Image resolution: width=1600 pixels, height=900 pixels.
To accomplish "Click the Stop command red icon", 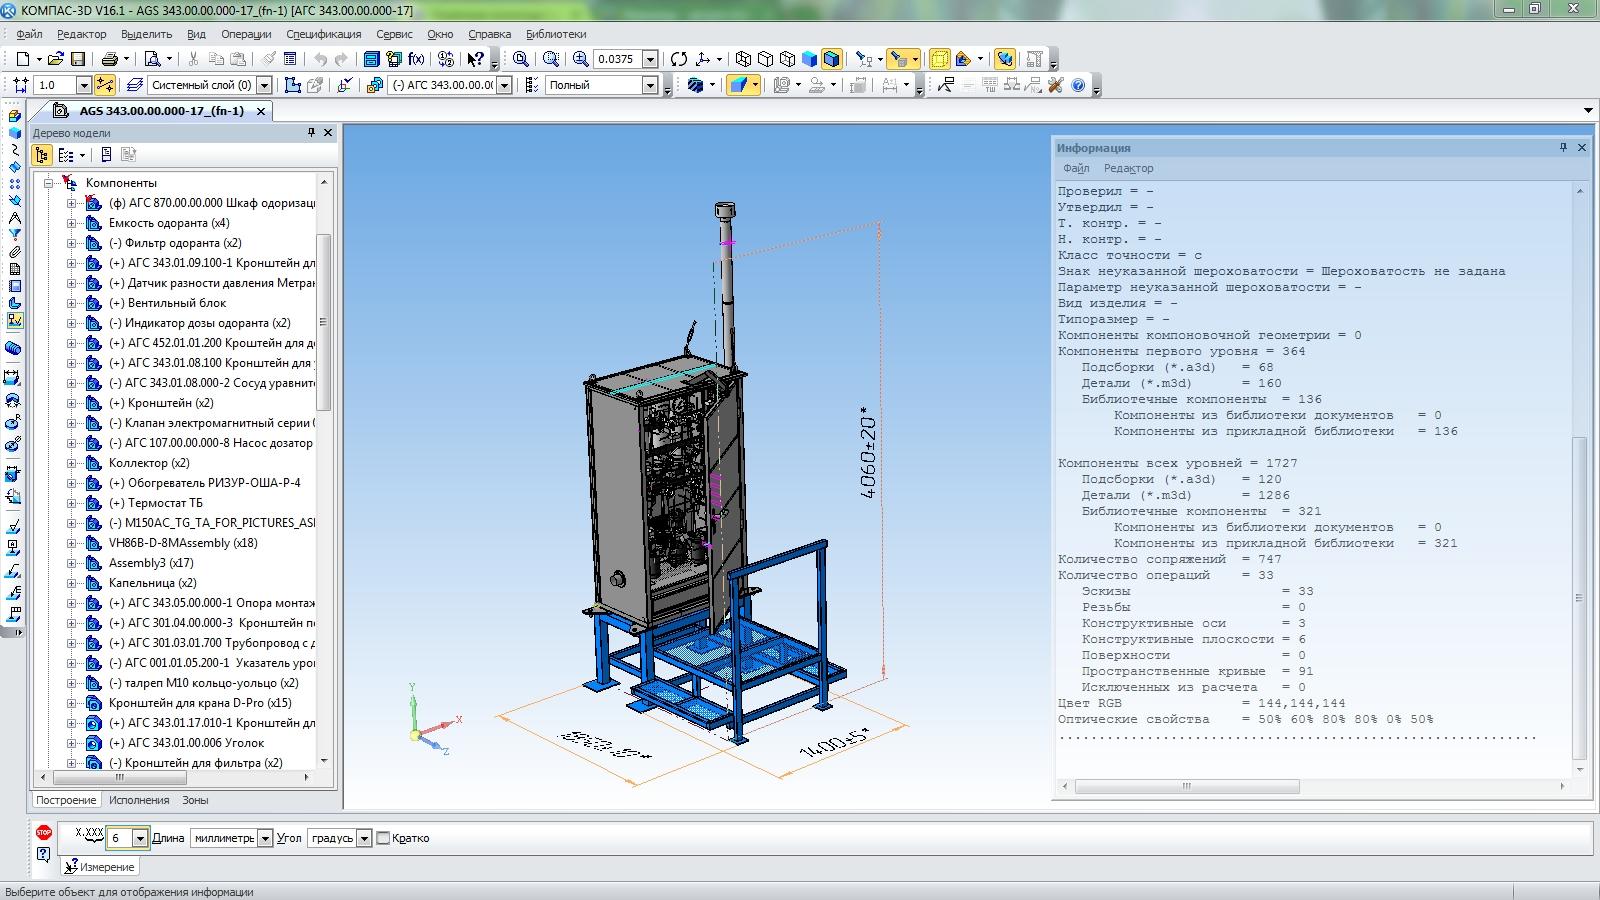I will (43, 832).
